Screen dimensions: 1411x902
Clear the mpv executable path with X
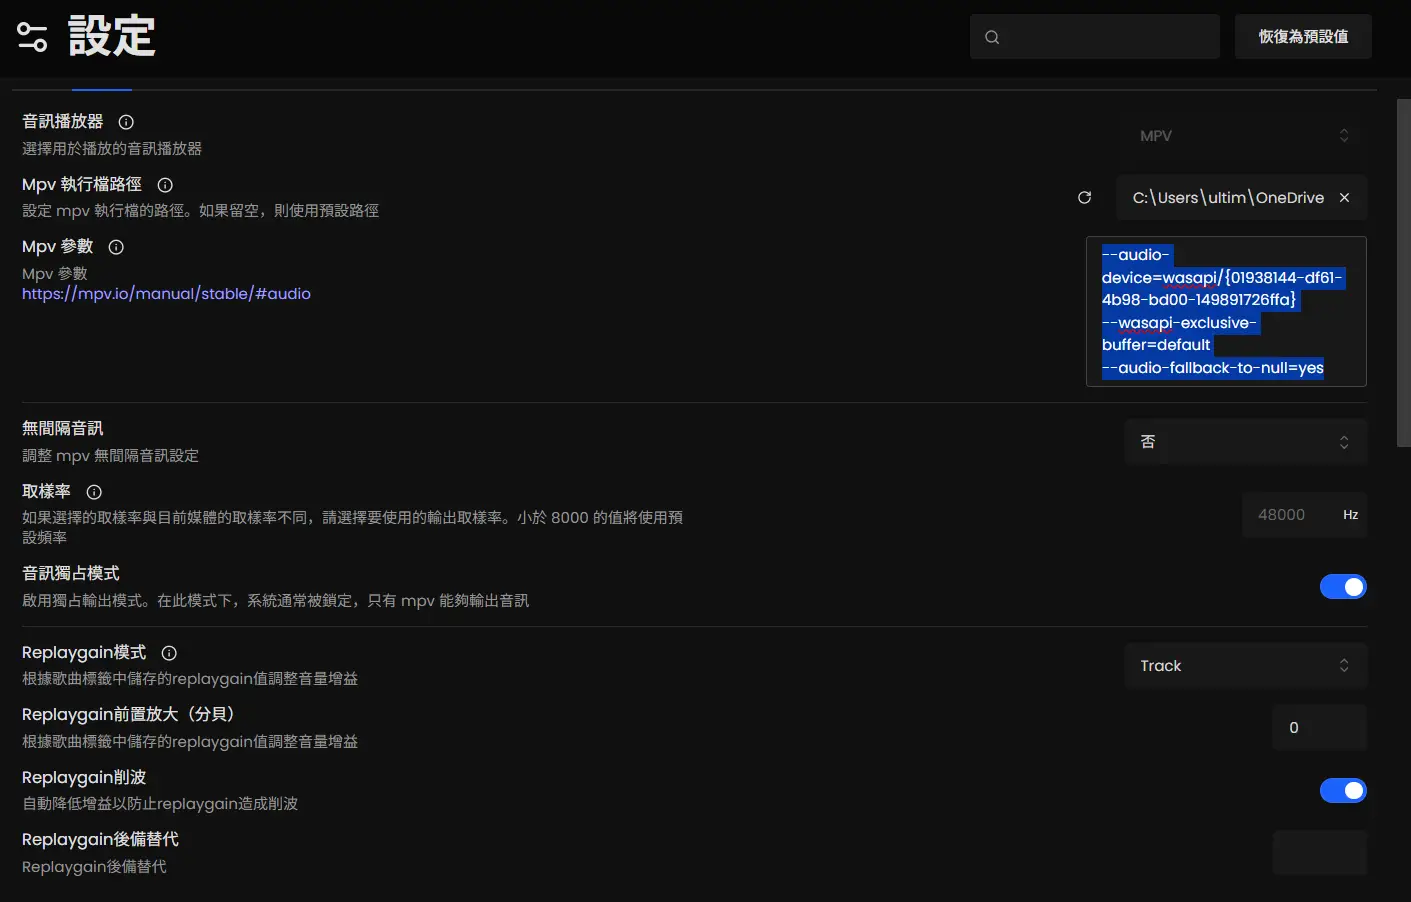pyautogui.click(x=1344, y=198)
